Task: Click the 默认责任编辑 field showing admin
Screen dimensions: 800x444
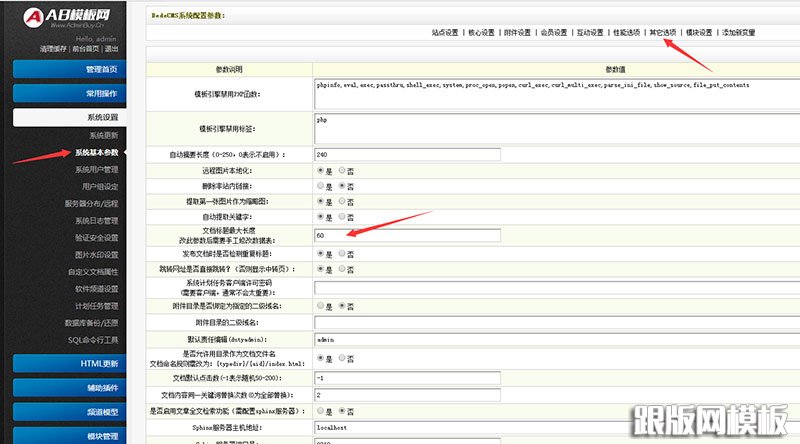Action: (557, 339)
